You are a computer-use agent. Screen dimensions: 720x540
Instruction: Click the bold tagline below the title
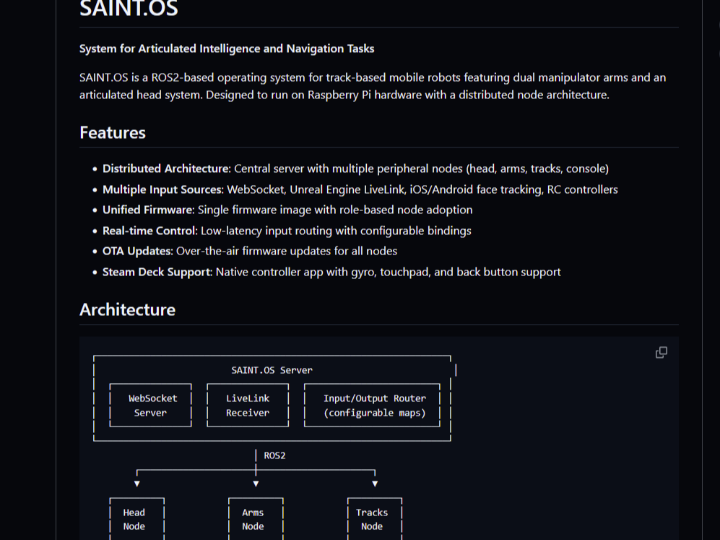[227, 48]
